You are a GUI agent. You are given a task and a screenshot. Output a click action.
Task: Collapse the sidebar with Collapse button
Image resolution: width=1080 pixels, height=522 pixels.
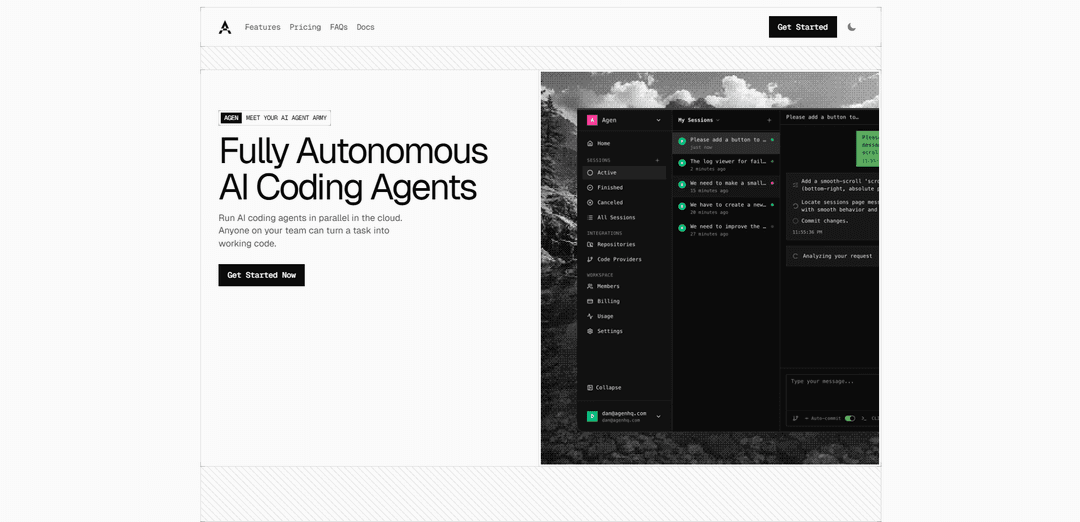click(x=604, y=387)
